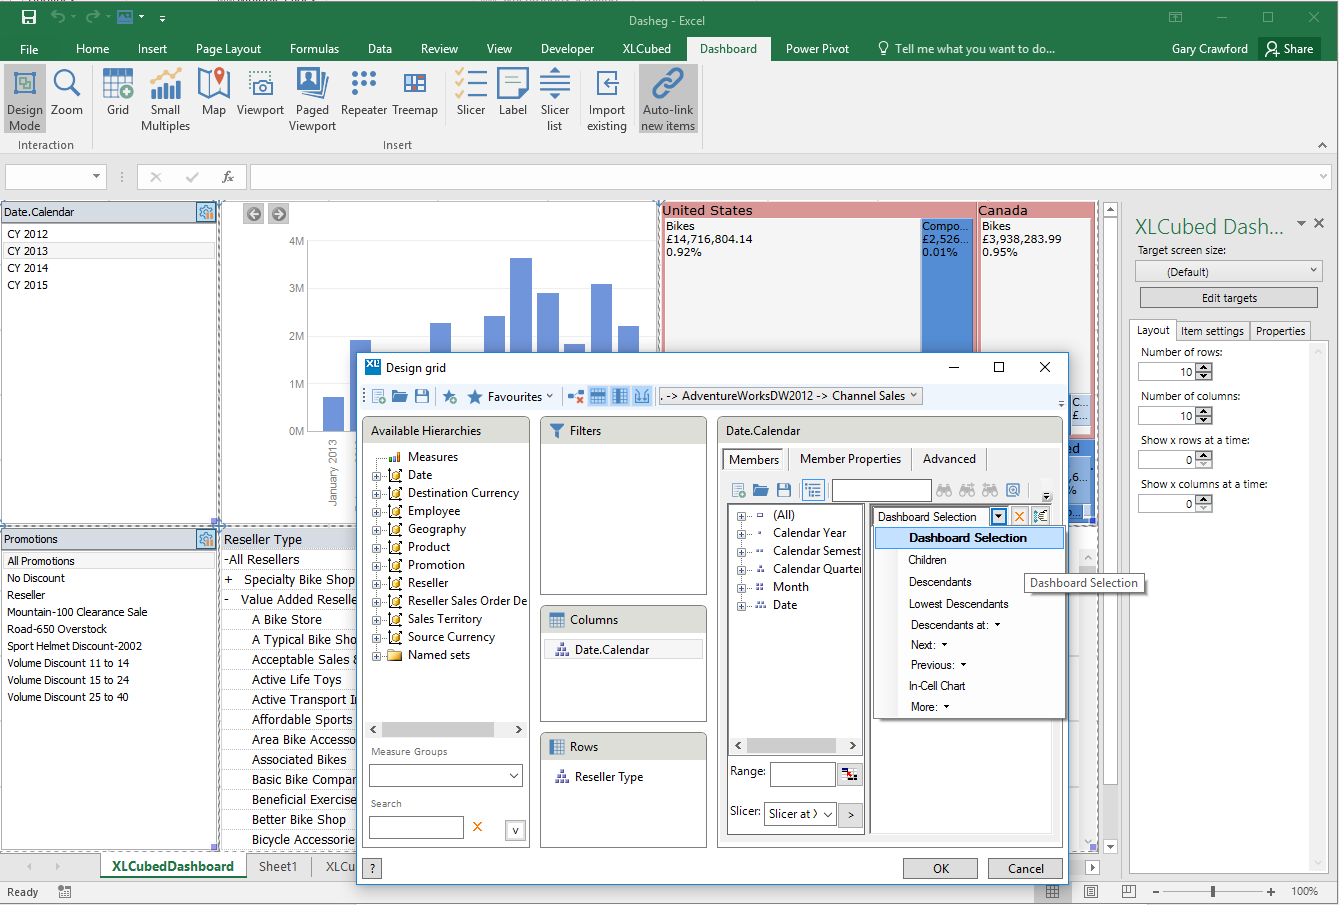The image size is (1339, 905).
Task: Insert a Small Multiples chart
Action: (165, 100)
